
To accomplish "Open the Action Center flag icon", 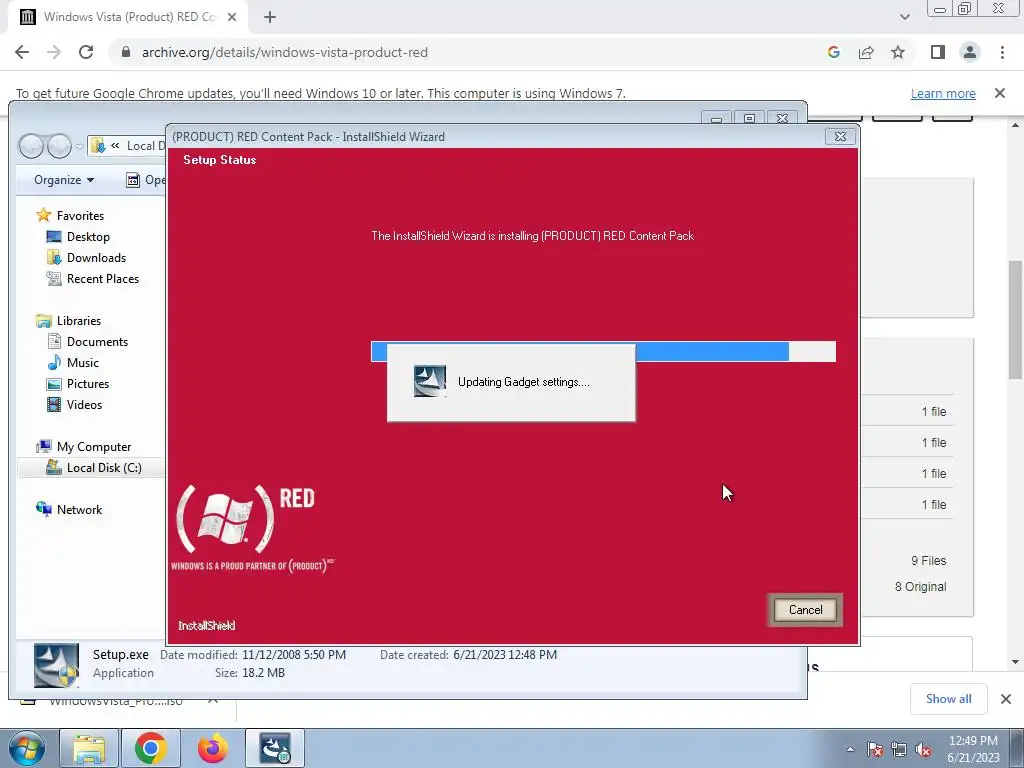I will (x=875, y=749).
